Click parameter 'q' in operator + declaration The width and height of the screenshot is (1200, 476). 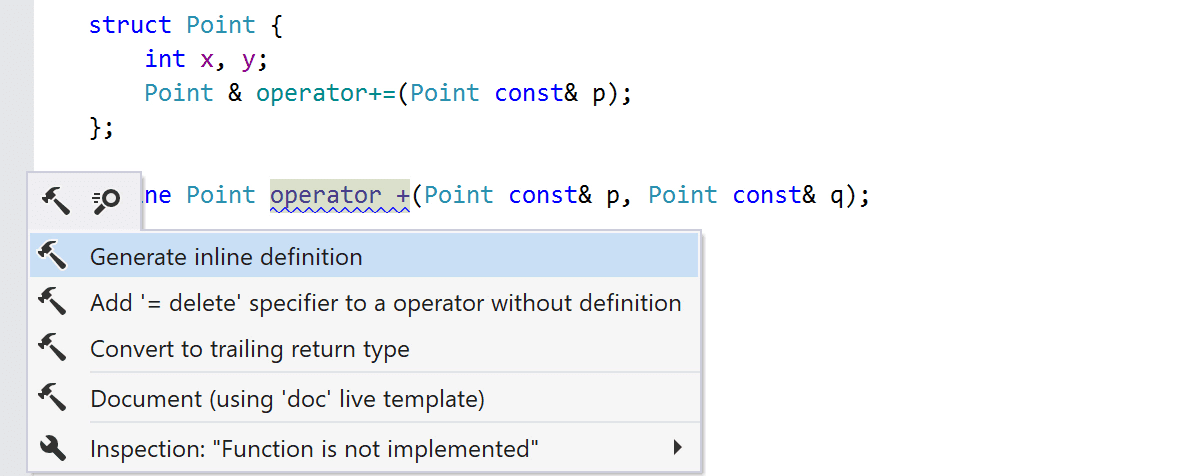click(x=837, y=196)
